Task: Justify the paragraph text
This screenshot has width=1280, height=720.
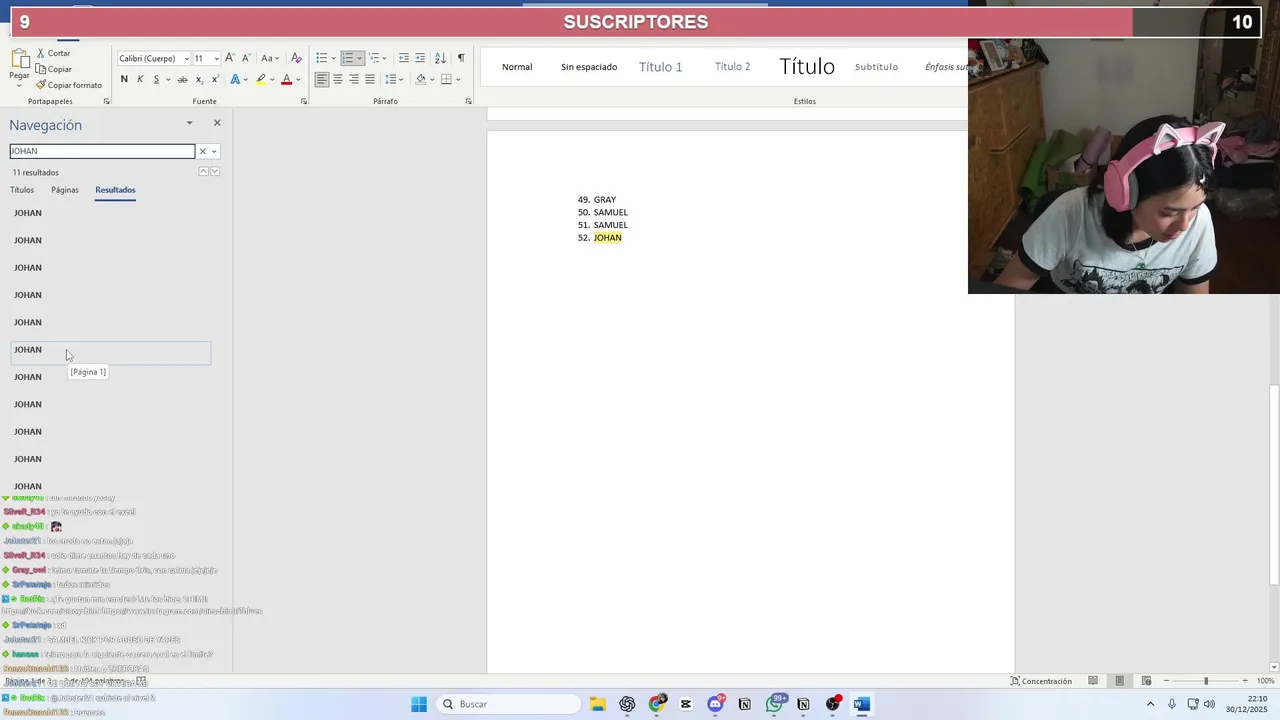Action: tap(370, 79)
